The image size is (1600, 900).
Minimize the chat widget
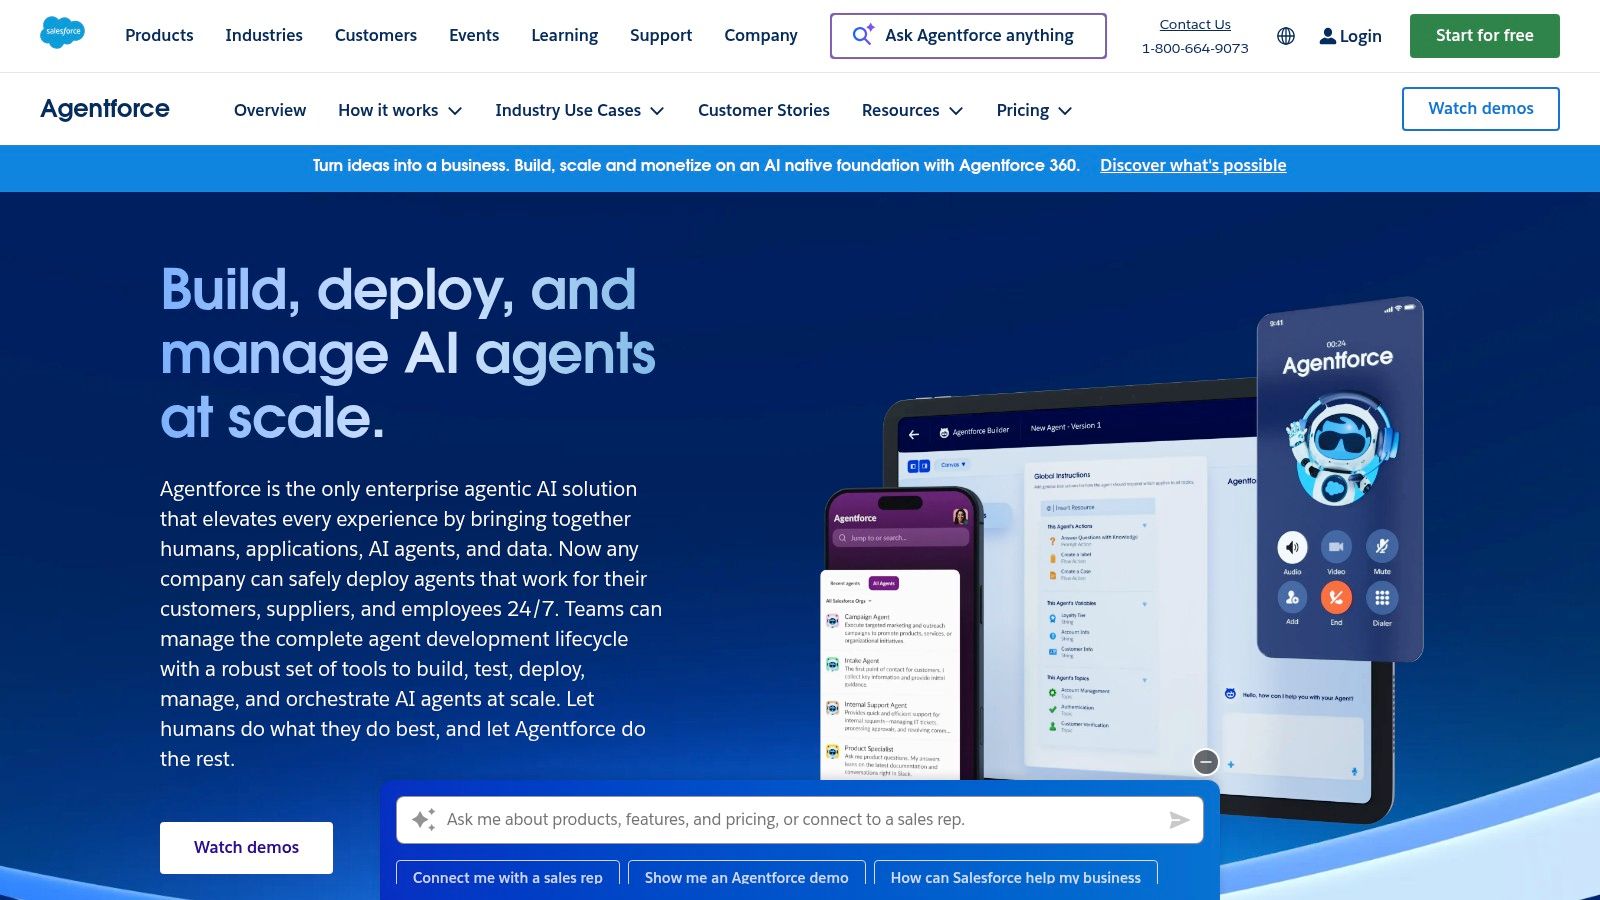pyautogui.click(x=1205, y=761)
